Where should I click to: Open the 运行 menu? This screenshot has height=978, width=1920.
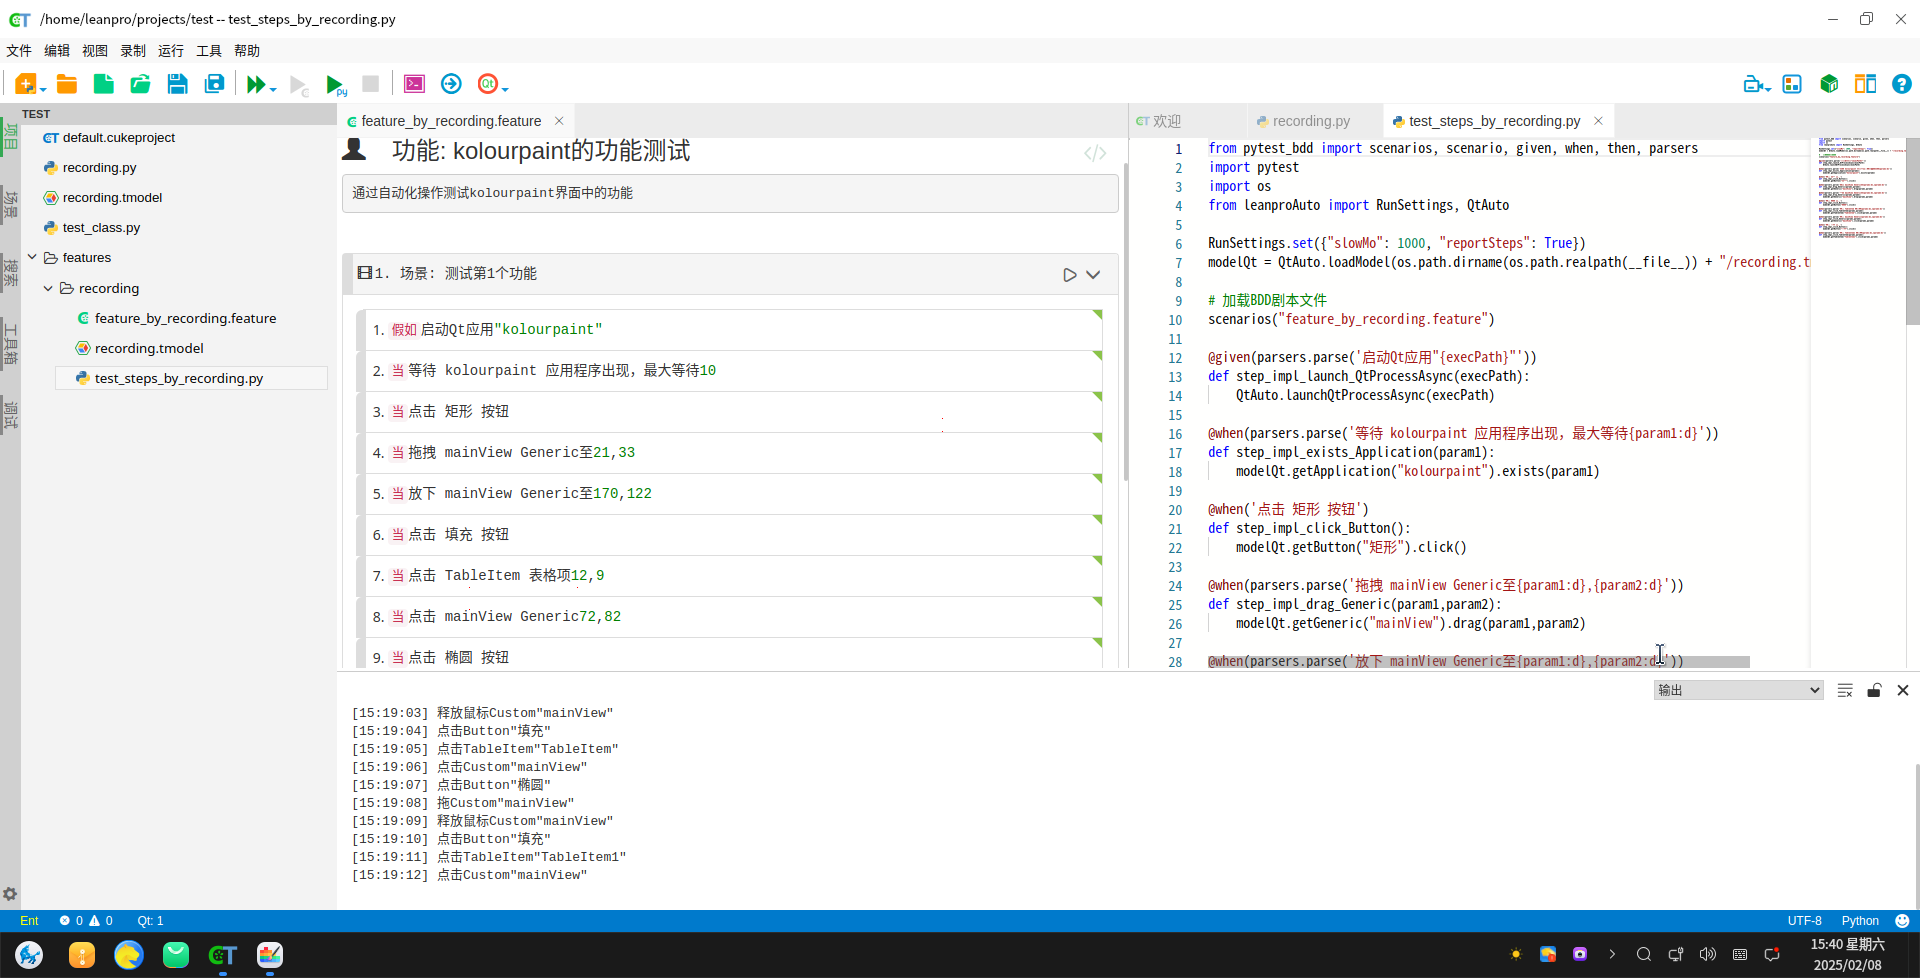pyautogui.click(x=171, y=51)
